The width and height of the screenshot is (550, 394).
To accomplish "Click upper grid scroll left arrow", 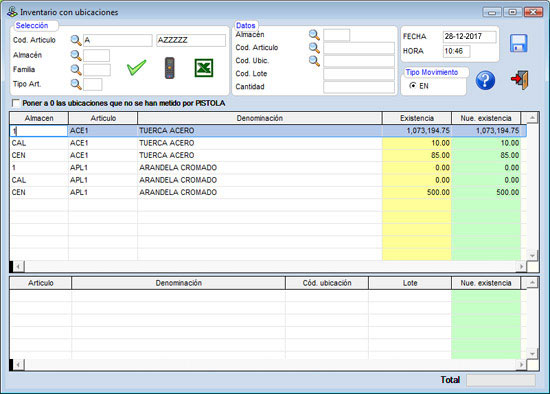I will click(18, 267).
